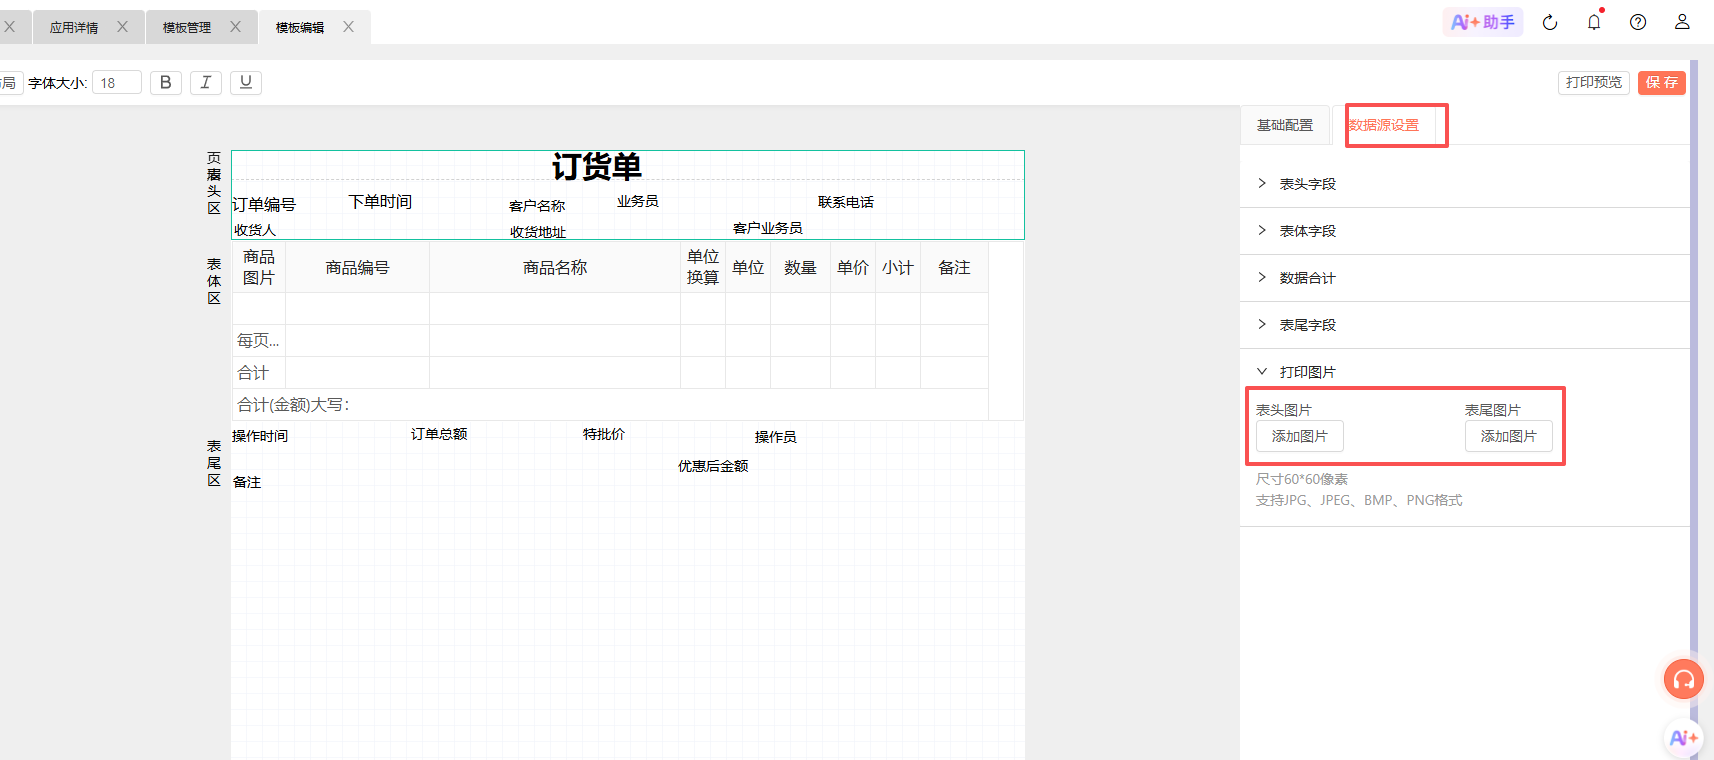Viewport: 1714px width, 760px height.
Task: Expand the 表体字段 section
Action: 1465,231
